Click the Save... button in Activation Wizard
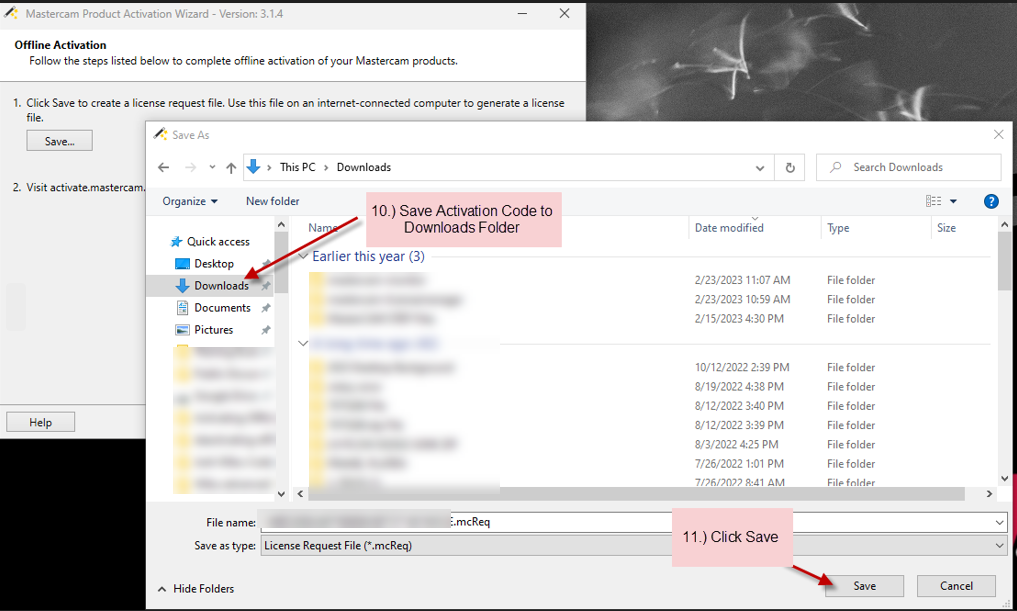1017x611 pixels. pos(60,141)
